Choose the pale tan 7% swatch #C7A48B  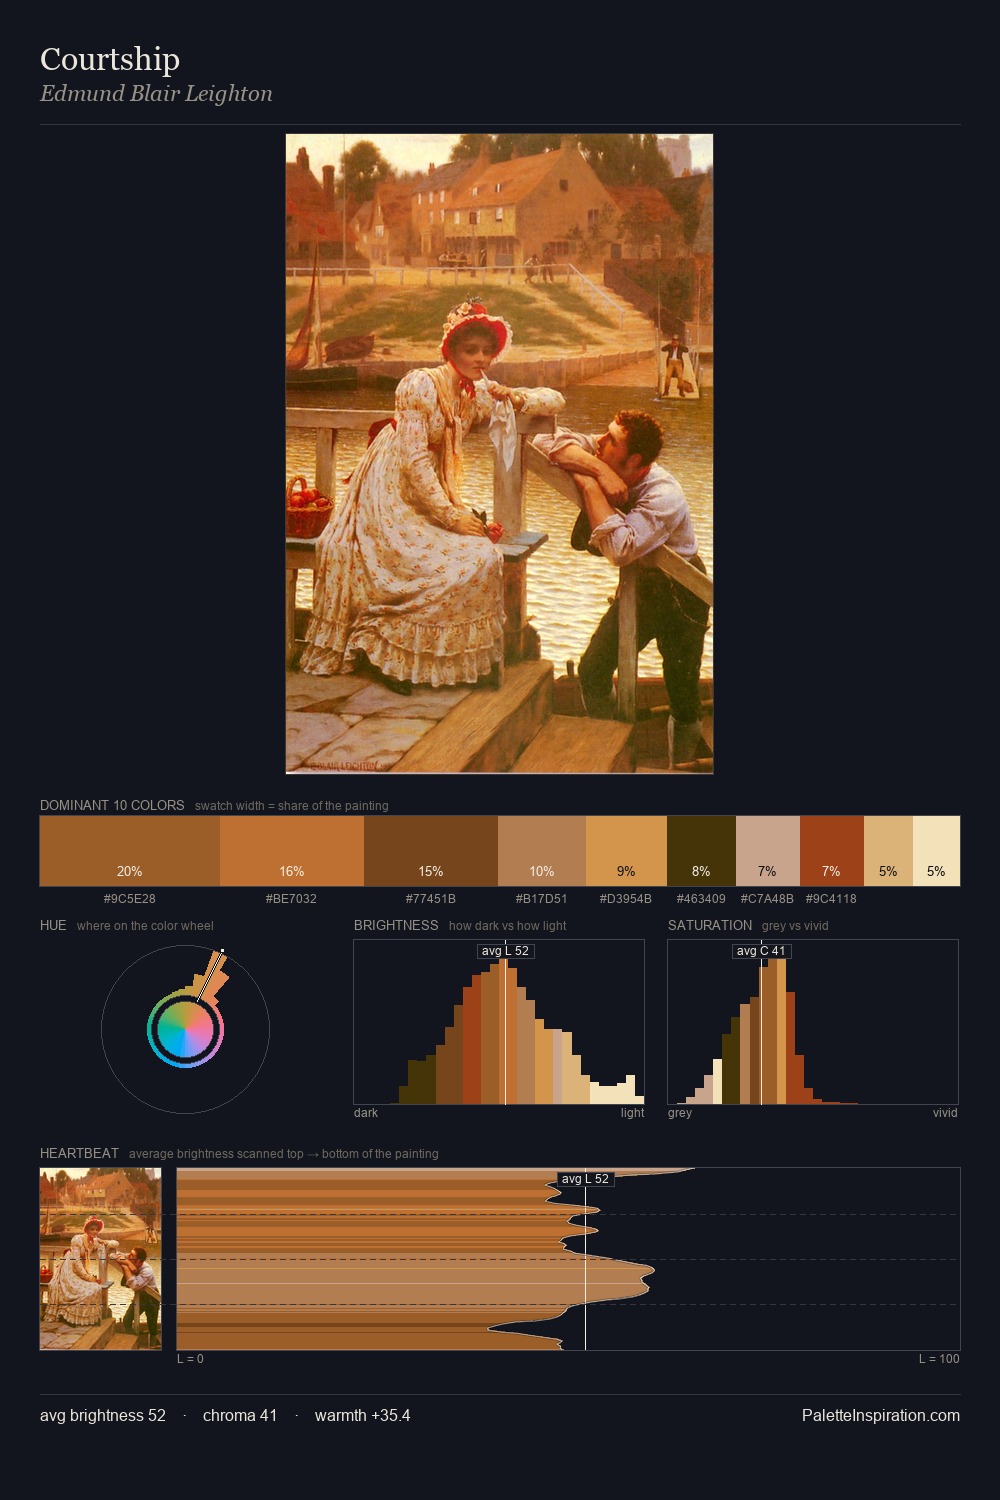coord(768,851)
